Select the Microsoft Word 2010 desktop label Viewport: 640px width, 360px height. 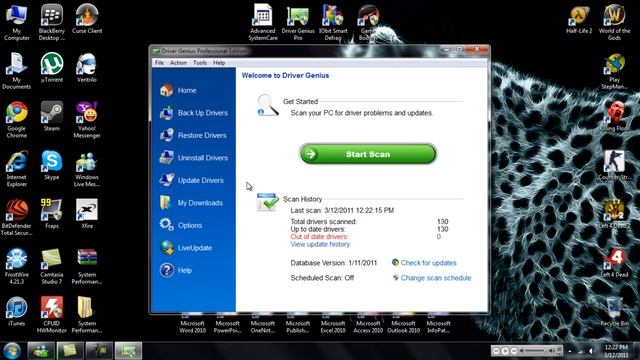coord(192,327)
